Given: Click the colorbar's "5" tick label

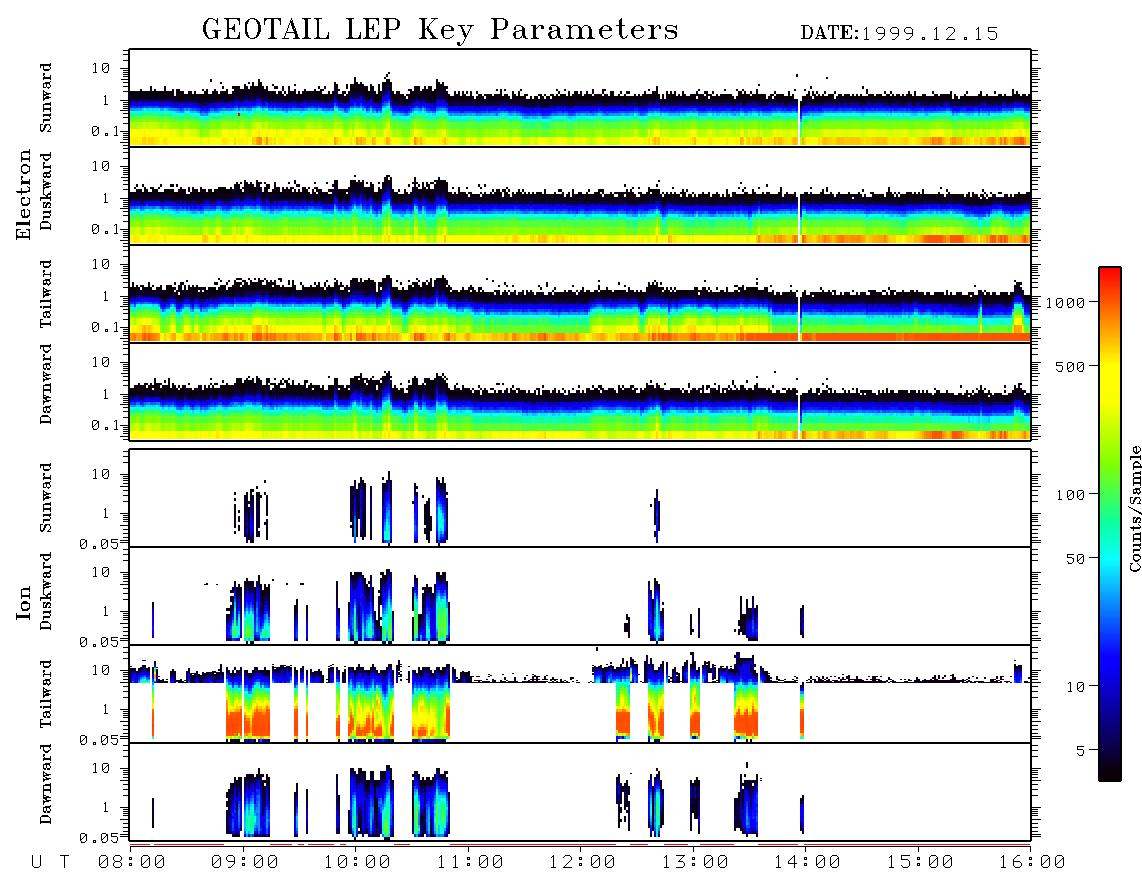Looking at the screenshot, I should click(x=1080, y=751).
